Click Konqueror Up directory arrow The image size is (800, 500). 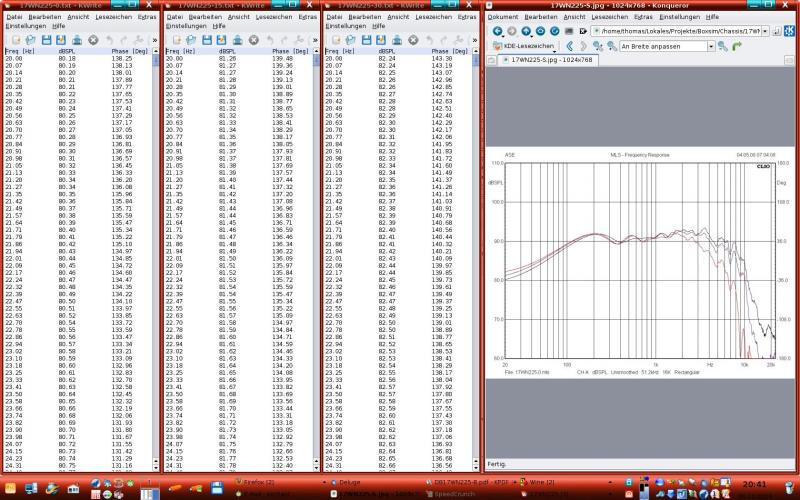pos(526,31)
